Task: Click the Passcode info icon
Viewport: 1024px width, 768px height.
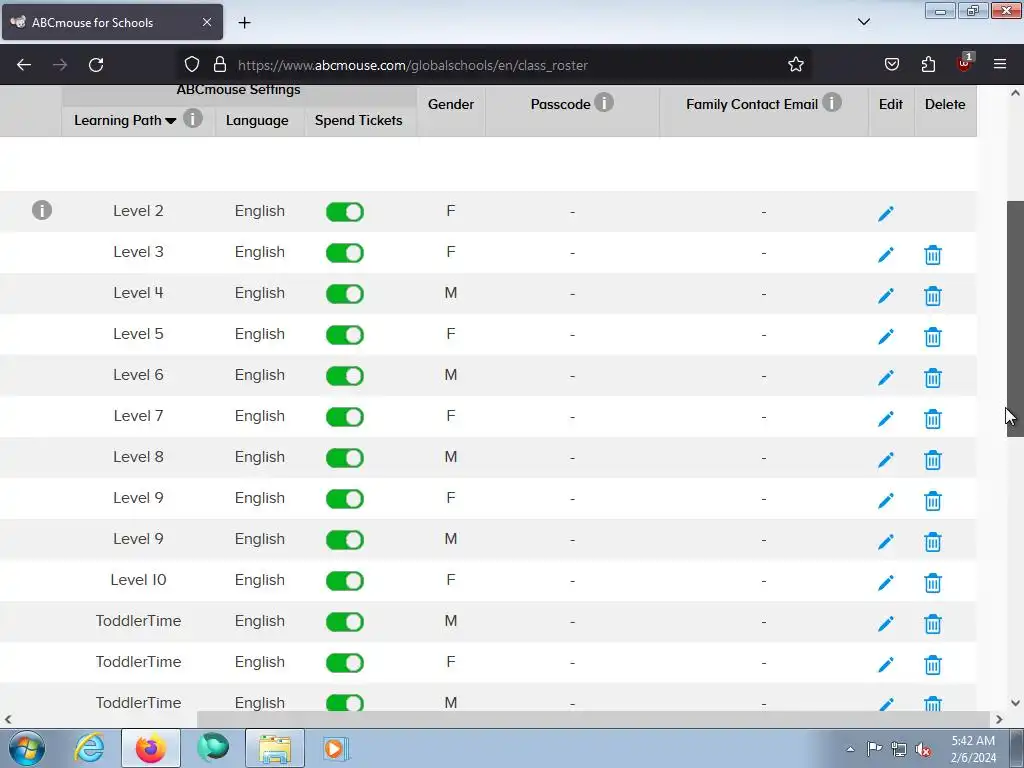Action: (x=604, y=103)
